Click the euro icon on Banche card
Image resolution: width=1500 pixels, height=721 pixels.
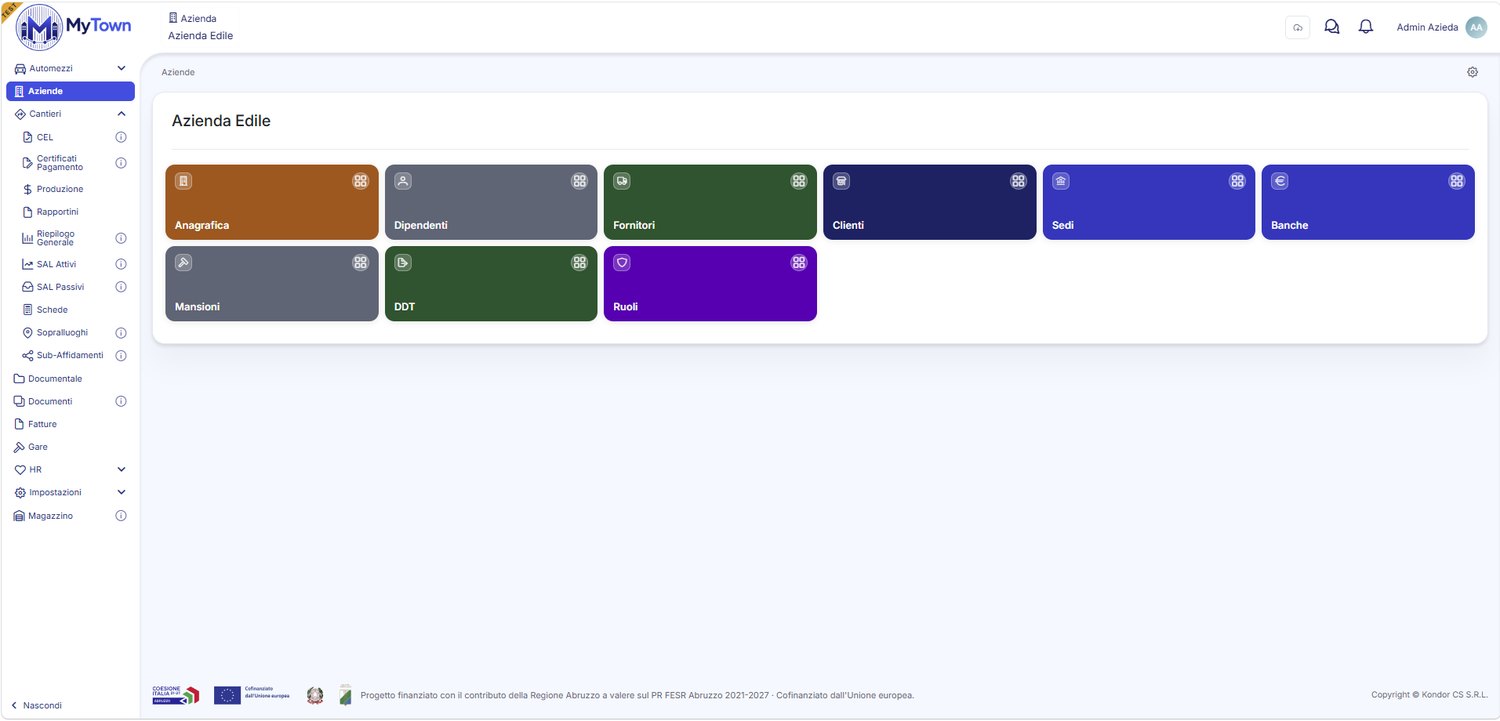[x=1280, y=181]
